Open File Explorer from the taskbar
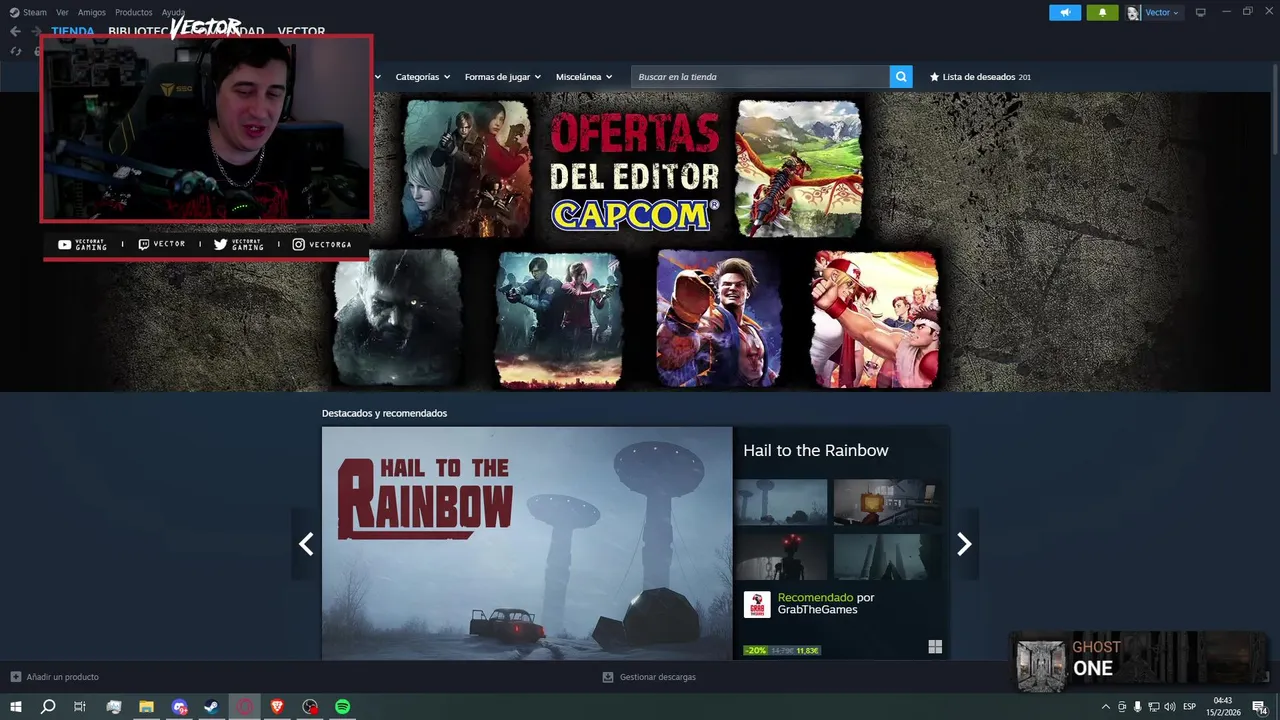 [146, 707]
